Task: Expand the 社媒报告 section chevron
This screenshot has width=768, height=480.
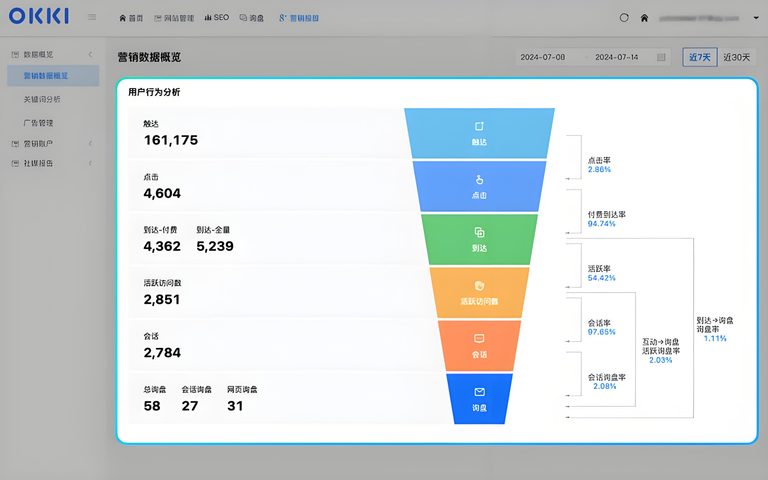Action: click(91, 163)
